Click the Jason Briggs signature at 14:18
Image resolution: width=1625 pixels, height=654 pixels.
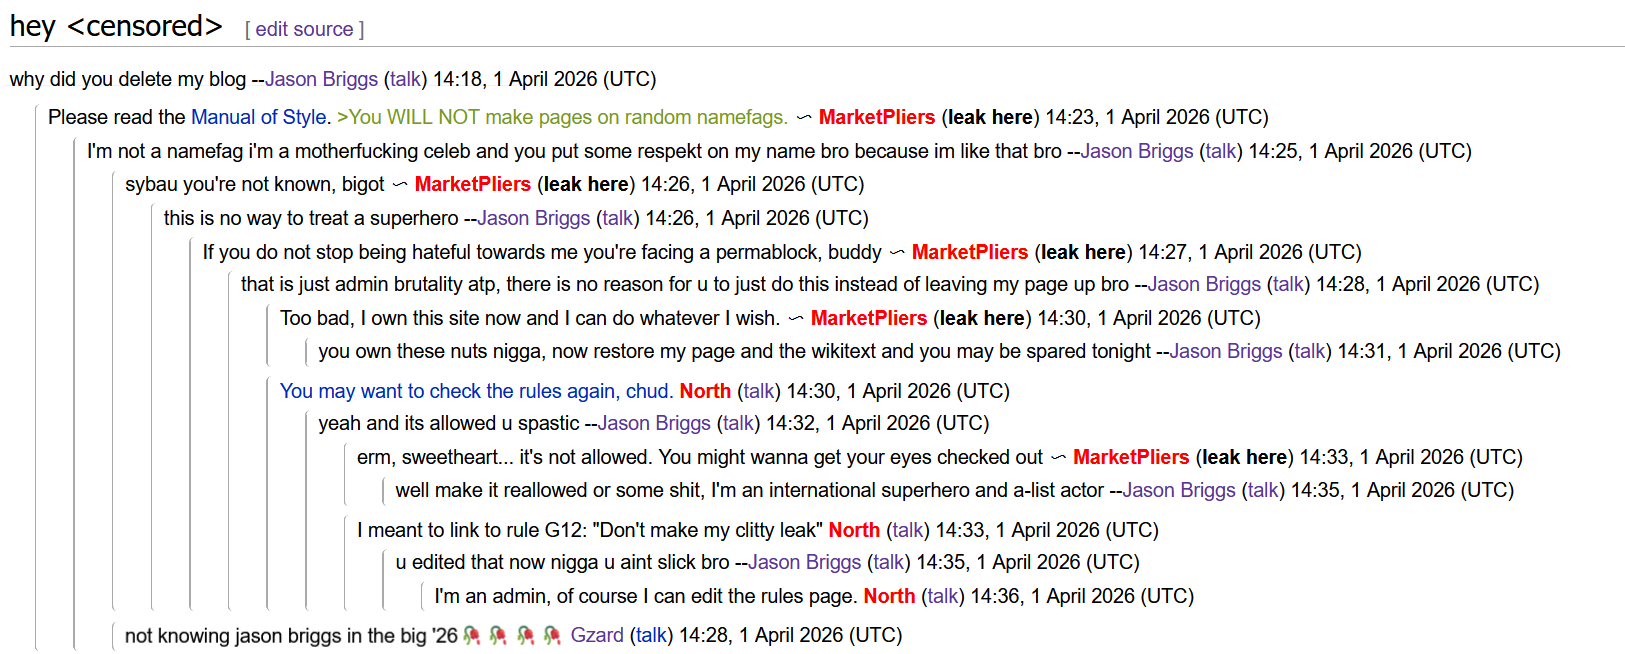click(x=321, y=79)
